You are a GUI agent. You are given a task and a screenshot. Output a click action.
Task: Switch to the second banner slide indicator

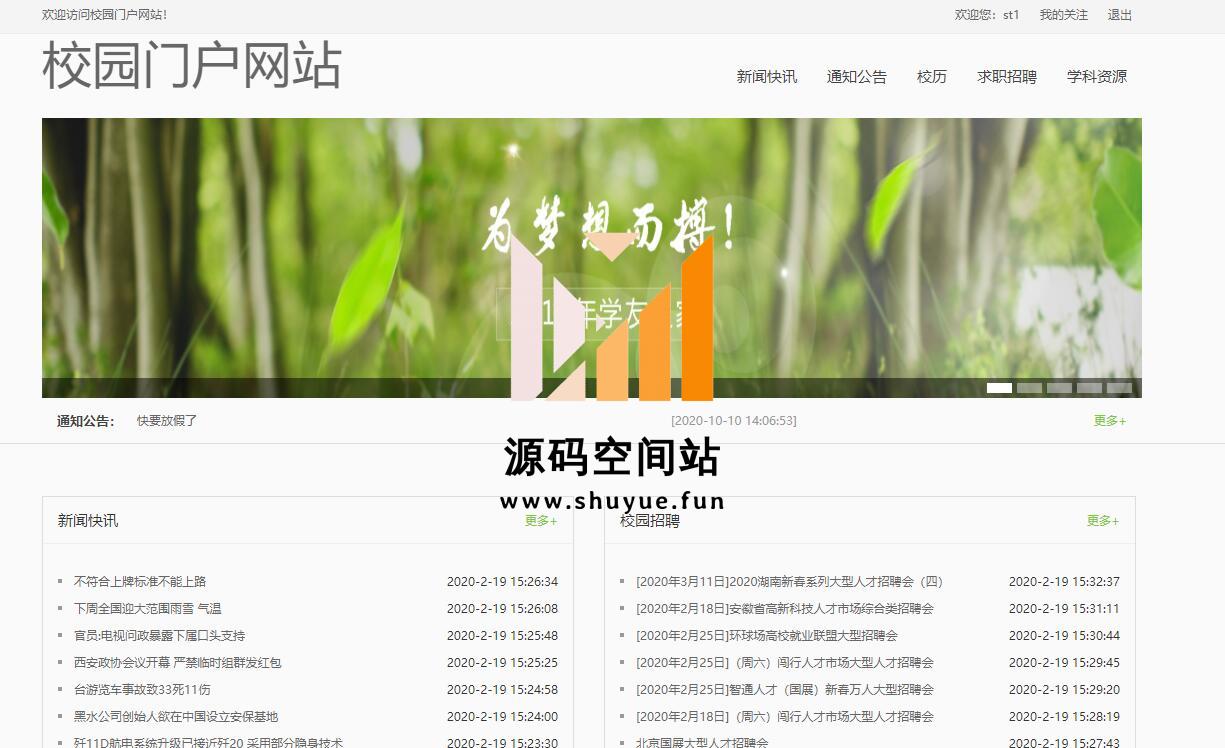coord(1029,388)
